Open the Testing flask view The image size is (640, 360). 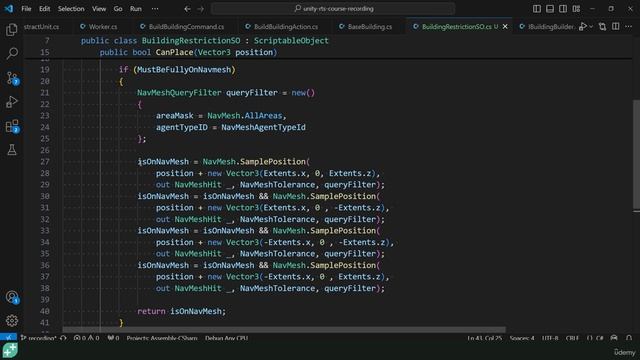click(x=12, y=150)
